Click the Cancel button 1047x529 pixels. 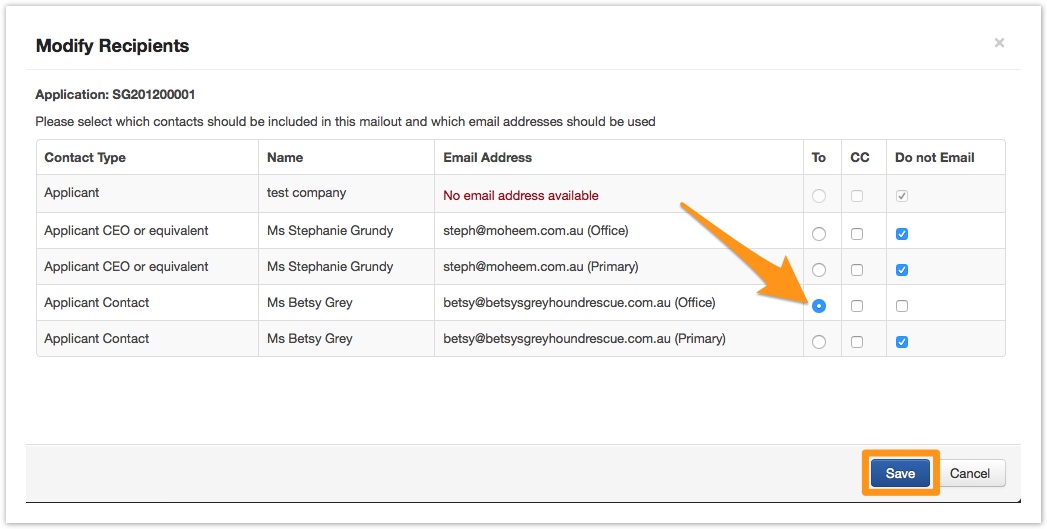[x=969, y=474]
